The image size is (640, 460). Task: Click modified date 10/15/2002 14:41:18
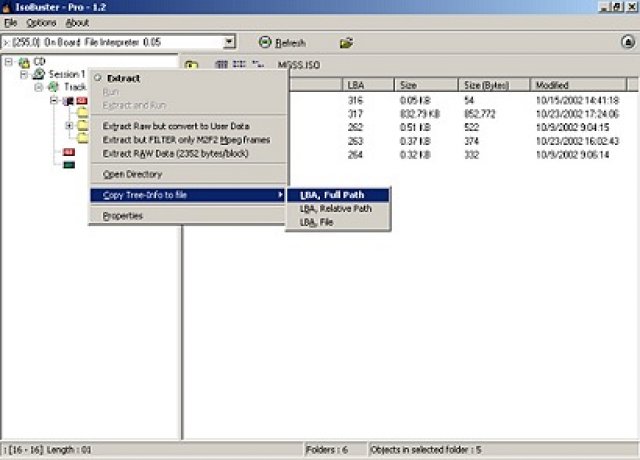(577, 100)
